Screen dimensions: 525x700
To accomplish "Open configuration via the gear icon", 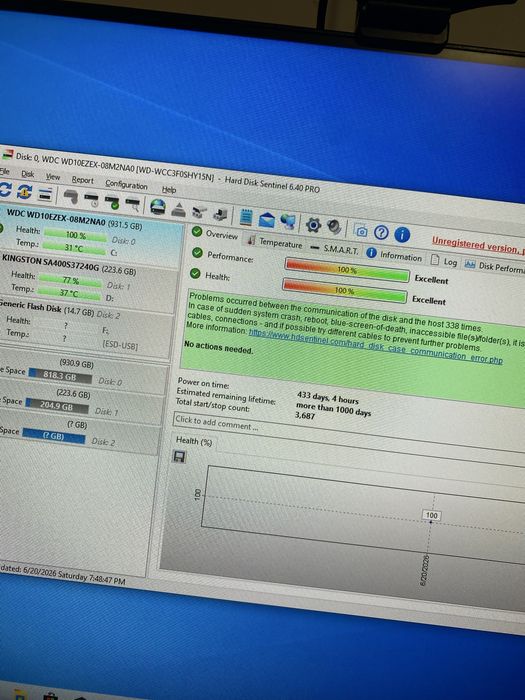I will [313, 225].
